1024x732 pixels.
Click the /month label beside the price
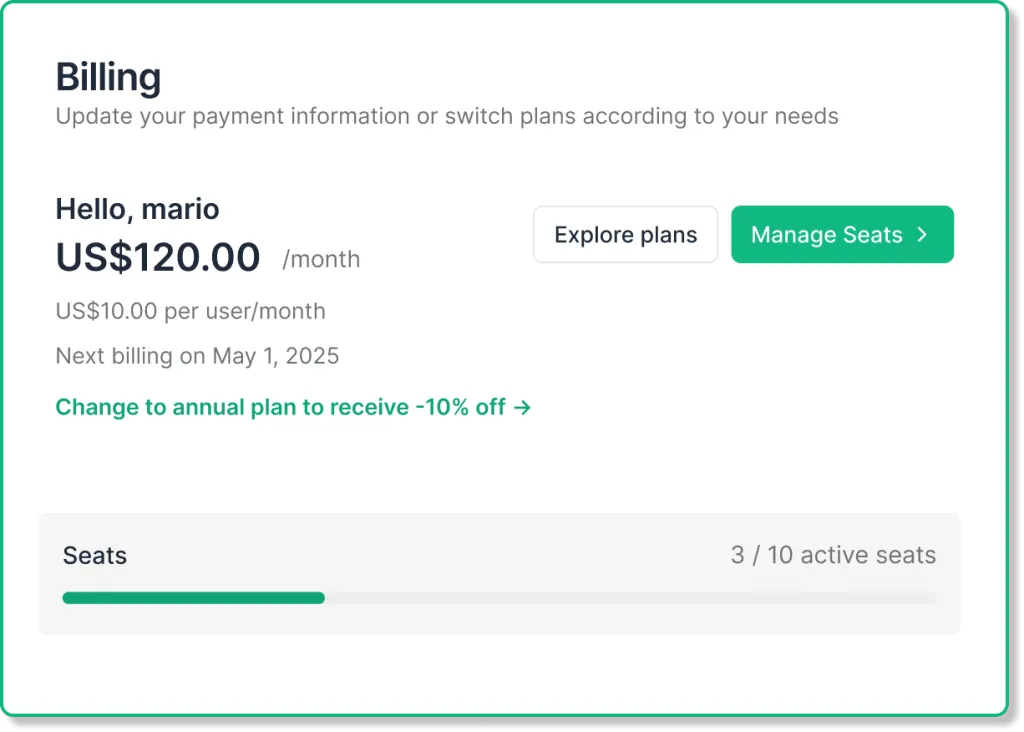321,259
